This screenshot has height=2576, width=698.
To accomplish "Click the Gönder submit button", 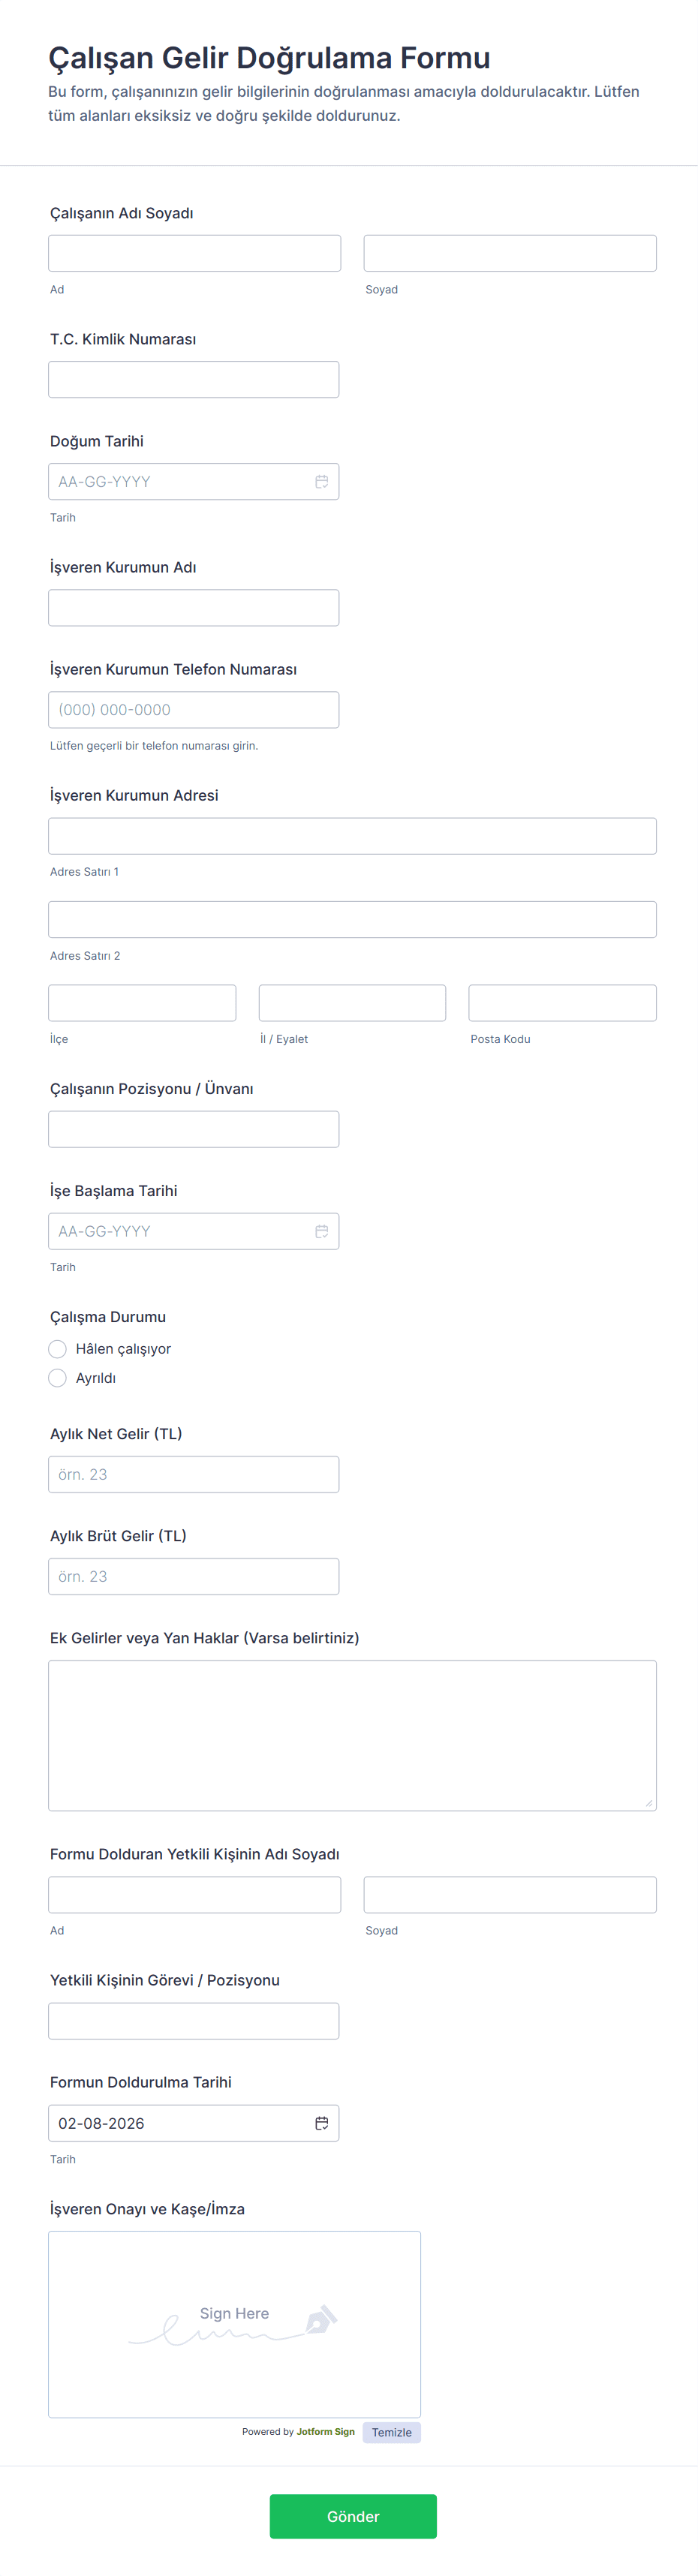I will (x=352, y=2516).
